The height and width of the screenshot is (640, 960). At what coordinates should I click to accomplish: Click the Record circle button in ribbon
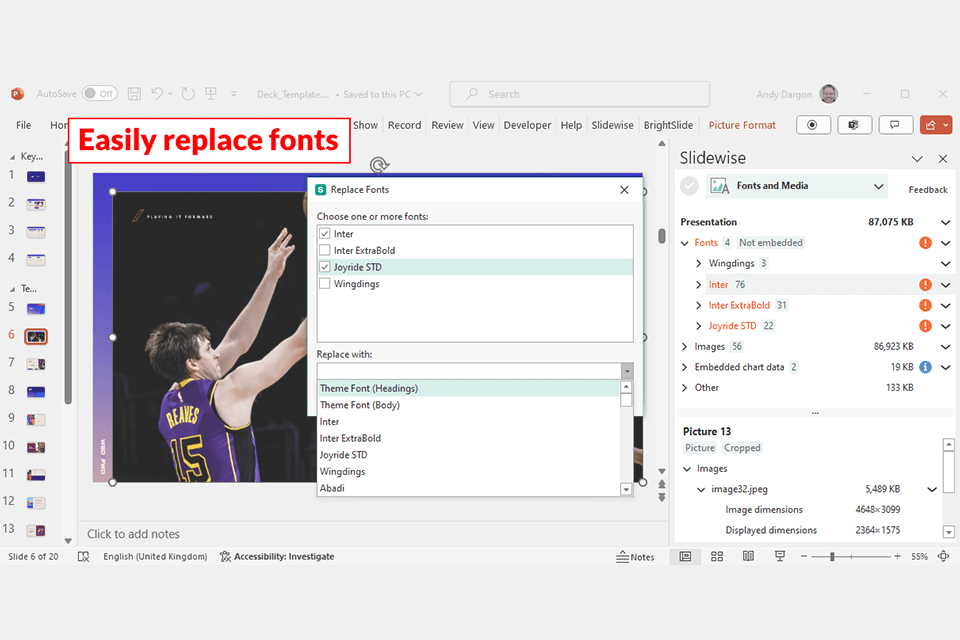(x=813, y=125)
